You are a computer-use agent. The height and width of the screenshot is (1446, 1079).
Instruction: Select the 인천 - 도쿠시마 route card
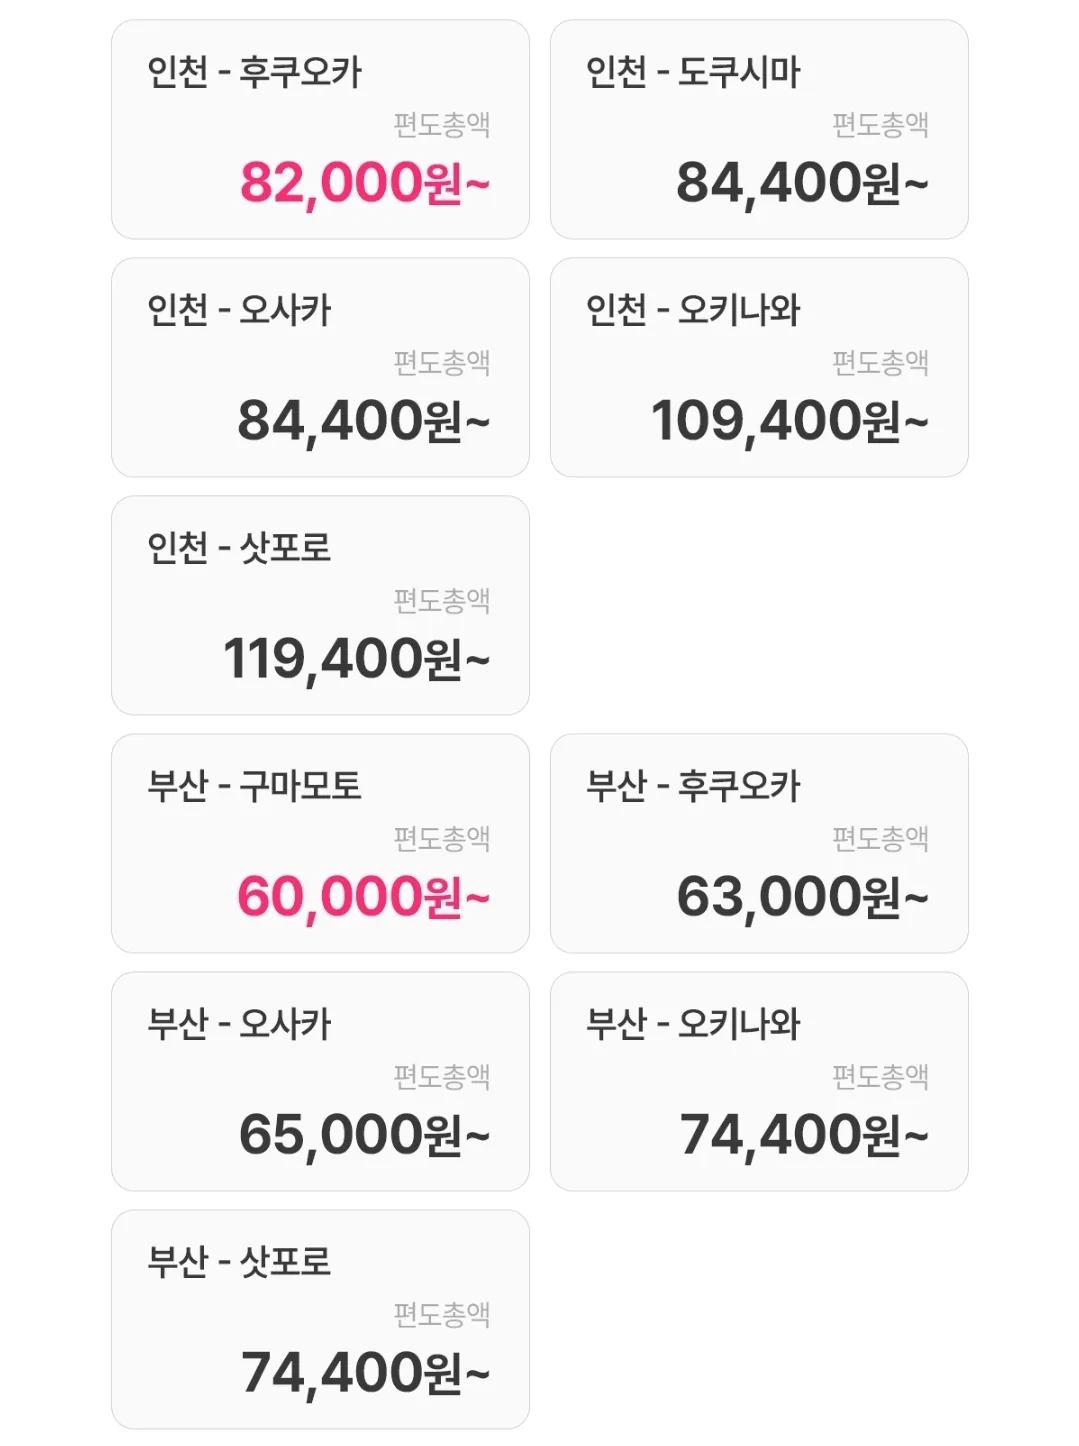[x=759, y=129]
